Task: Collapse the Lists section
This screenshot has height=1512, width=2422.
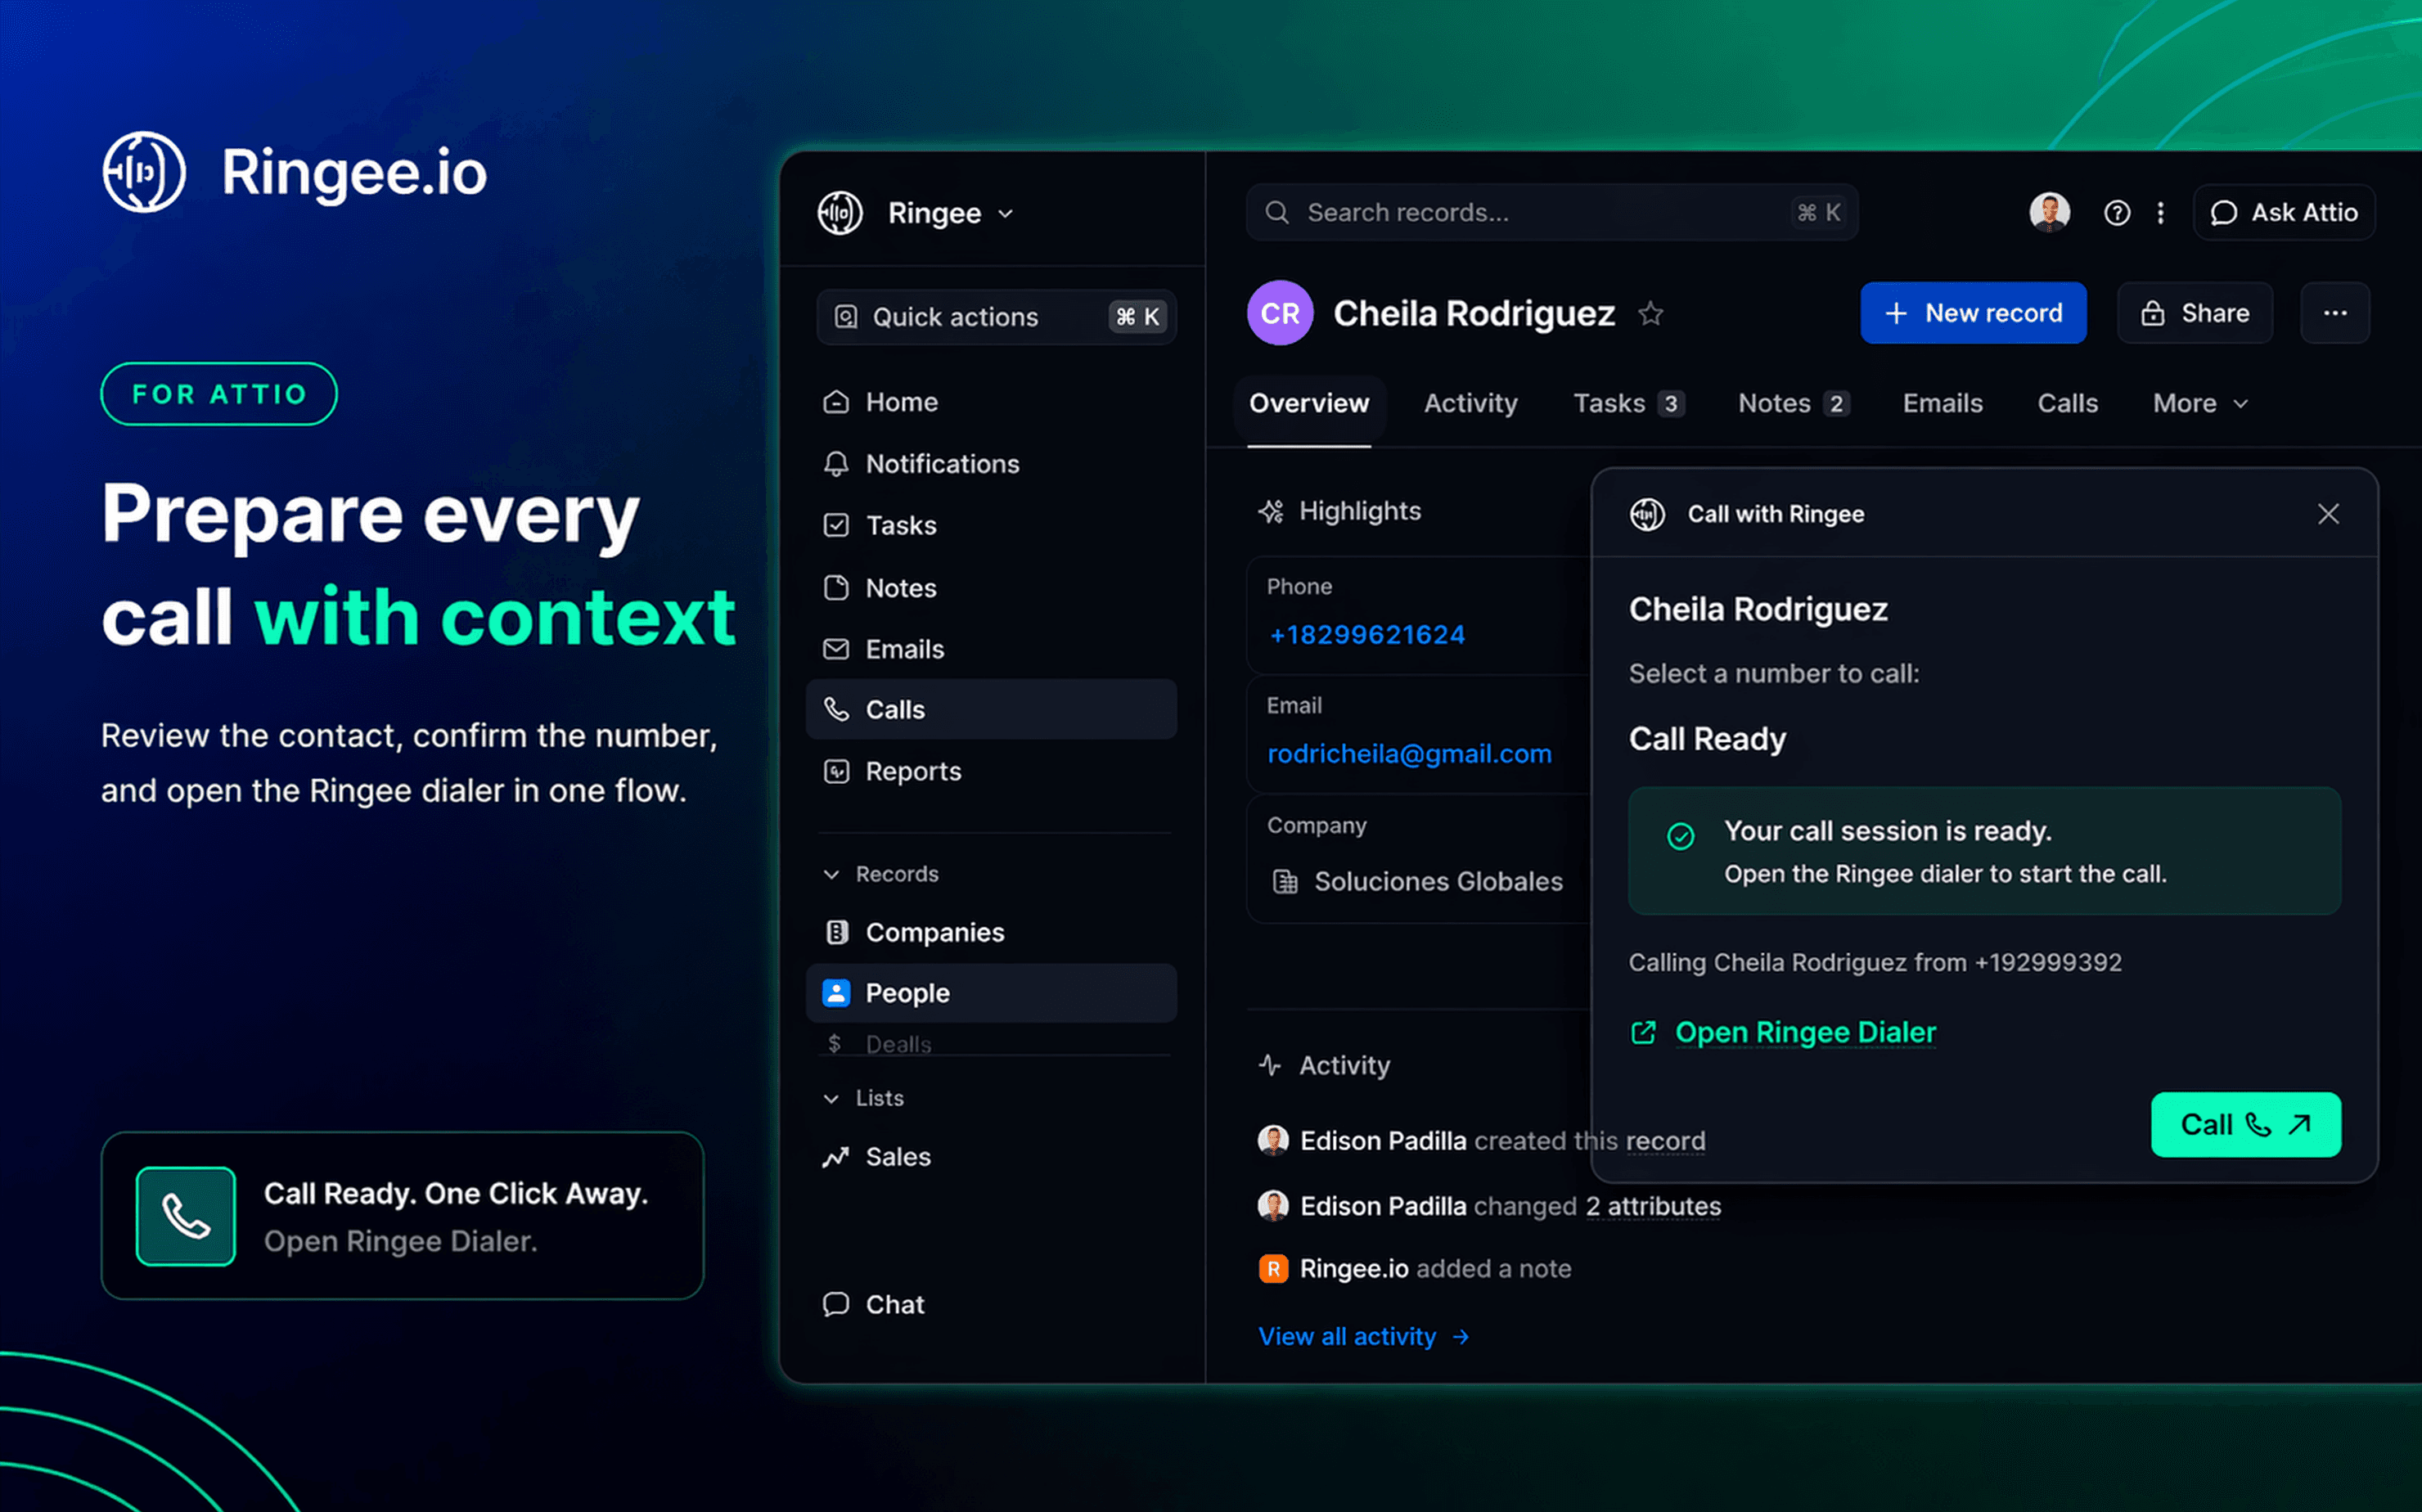Action: pyautogui.click(x=831, y=1098)
